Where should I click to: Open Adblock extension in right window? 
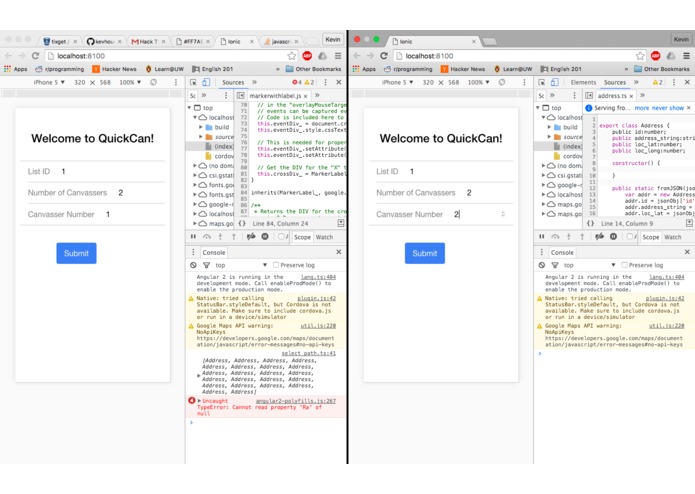[656, 56]
